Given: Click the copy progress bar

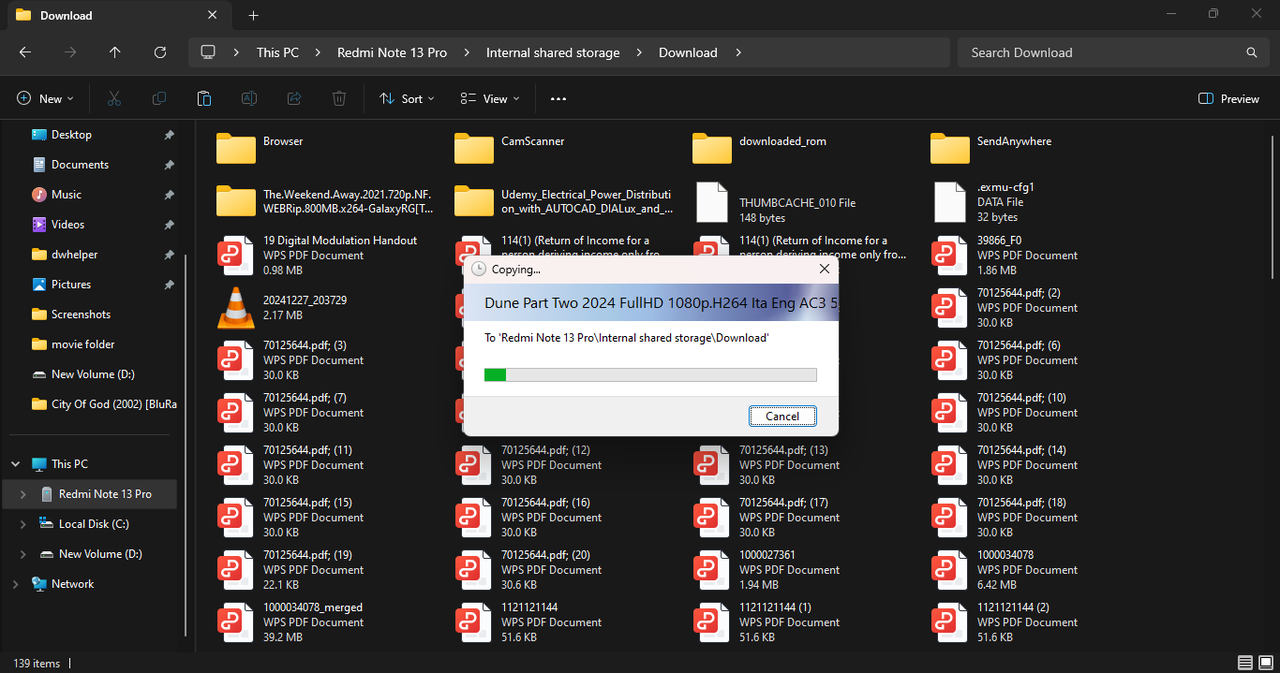Looking at the screenshot, I should (650, 375).
